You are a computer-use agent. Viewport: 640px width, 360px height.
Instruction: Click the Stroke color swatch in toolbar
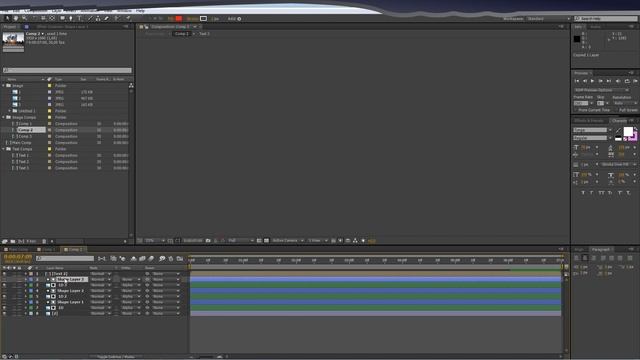(x=203, y=18)
